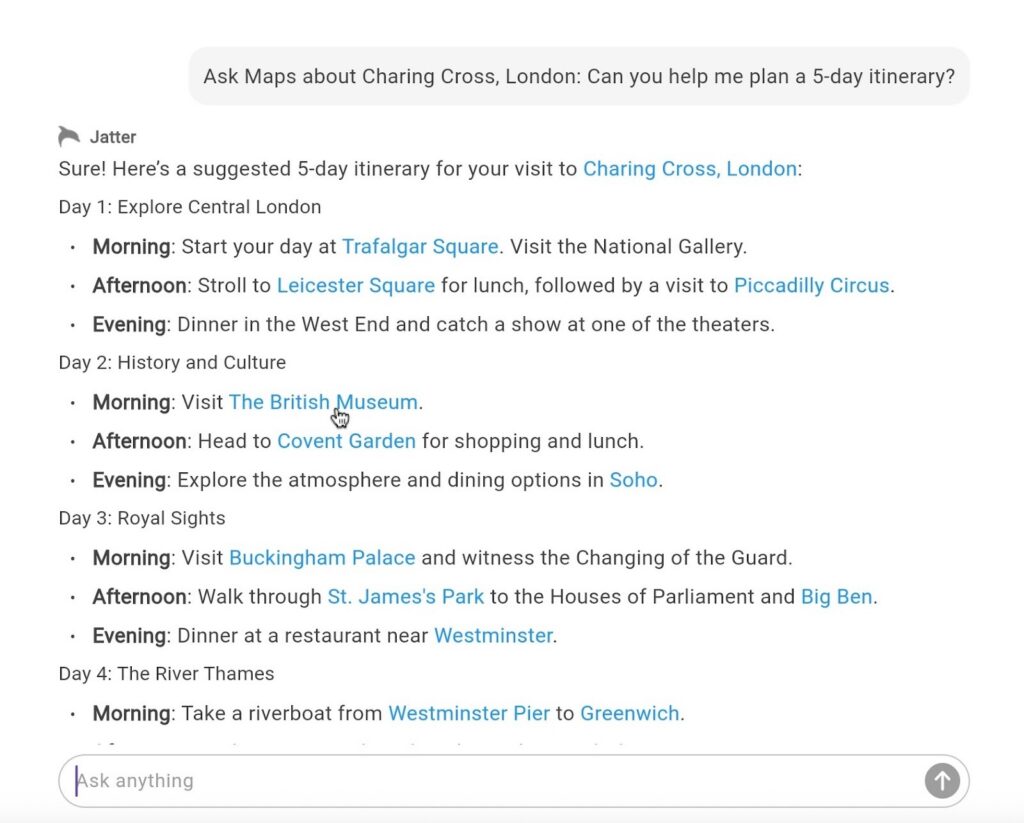Follow the Soho link

pos(634,480)
